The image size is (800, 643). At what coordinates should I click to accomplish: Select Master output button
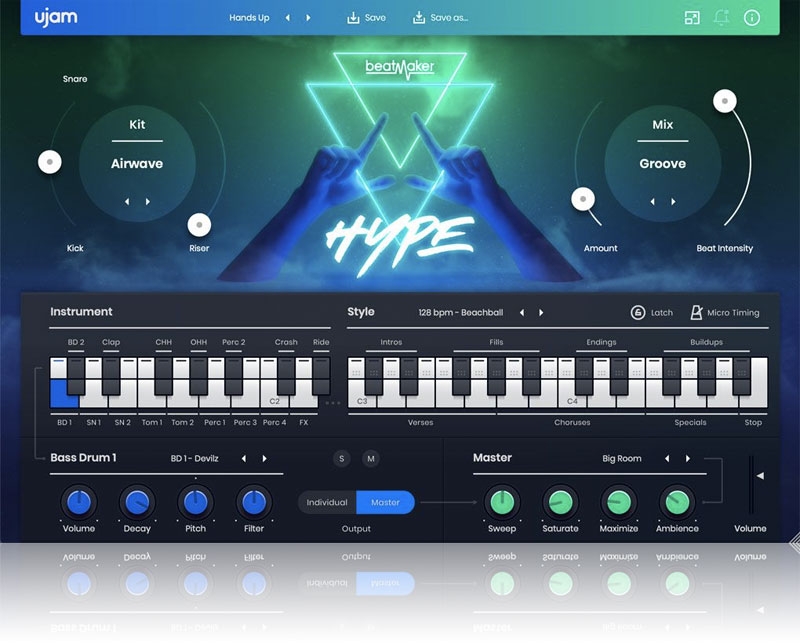385,503
